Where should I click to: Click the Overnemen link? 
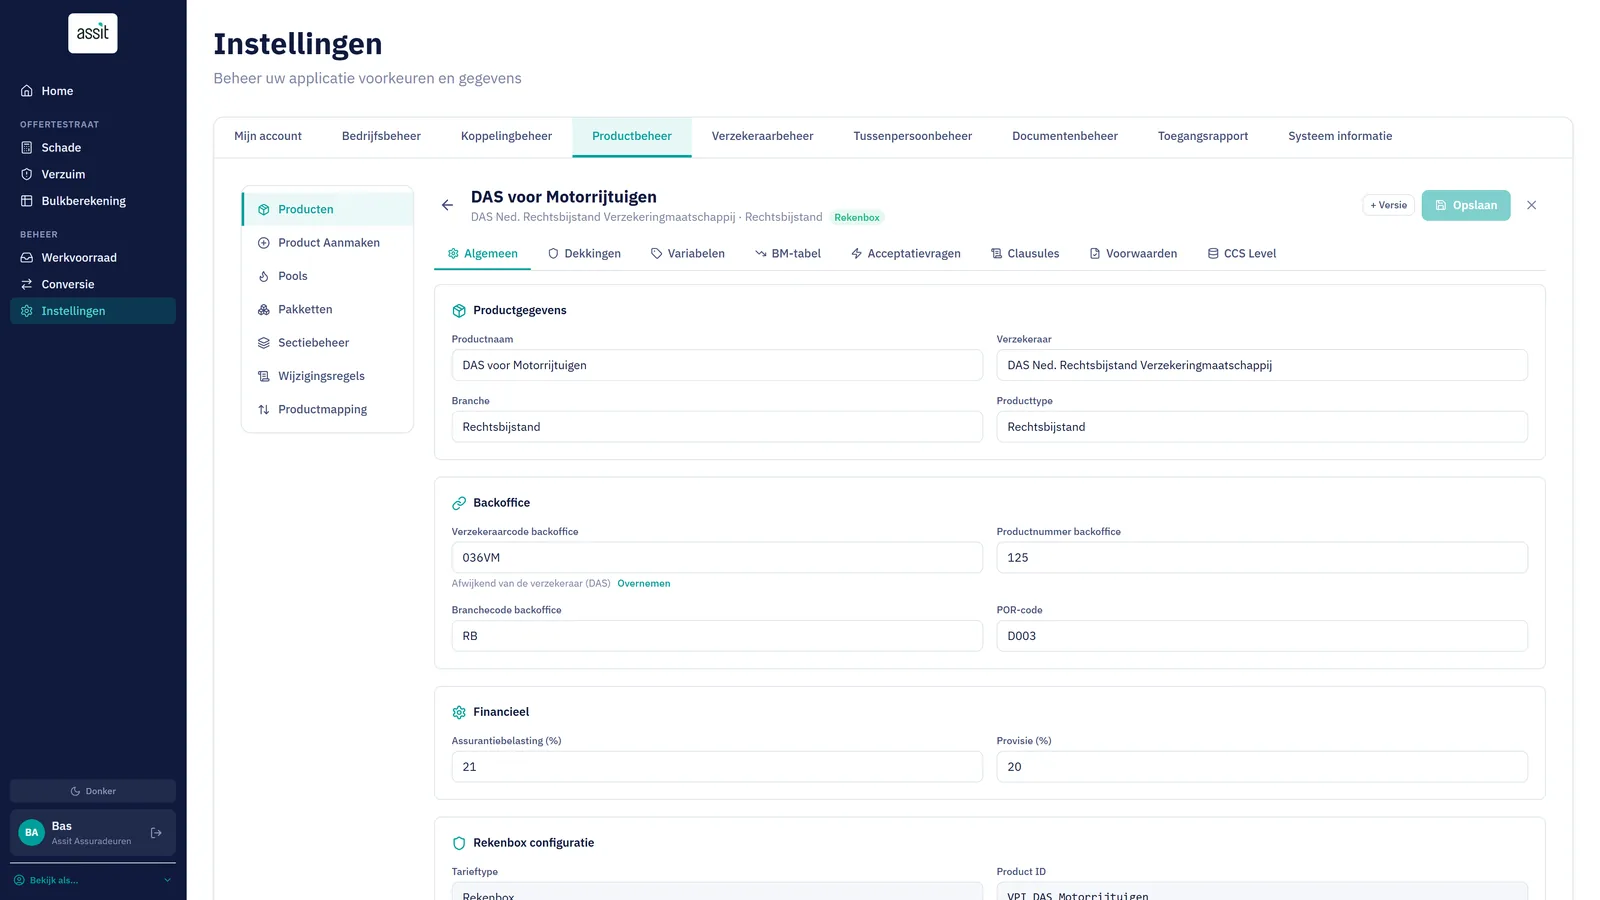point(644,584)
